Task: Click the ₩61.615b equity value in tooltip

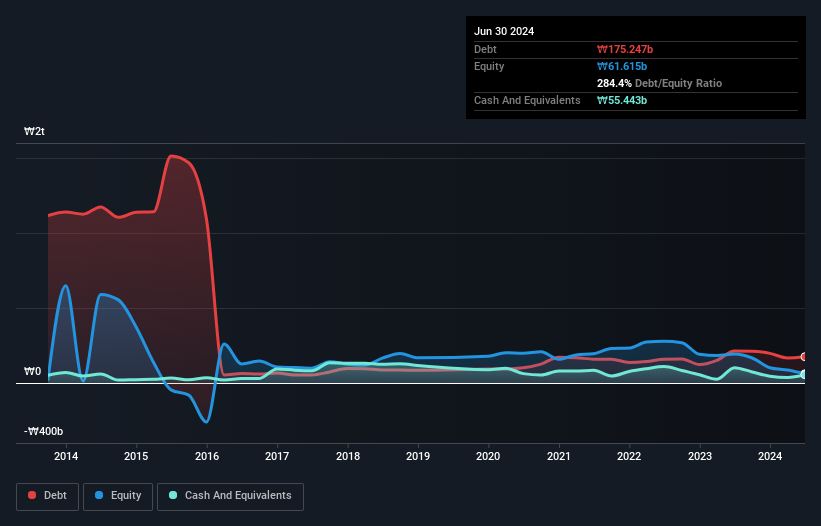Action: (622, 66)
